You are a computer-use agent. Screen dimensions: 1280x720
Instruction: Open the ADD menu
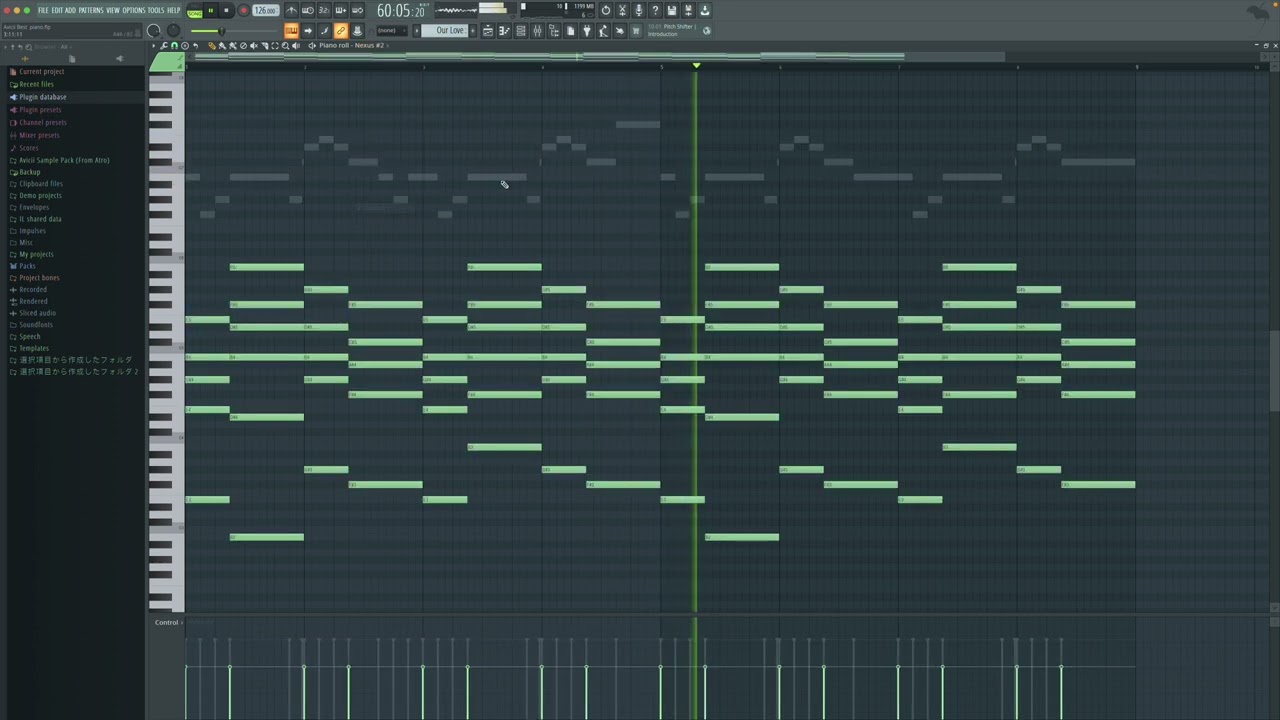pyautogui.click(x=70, y=10)
